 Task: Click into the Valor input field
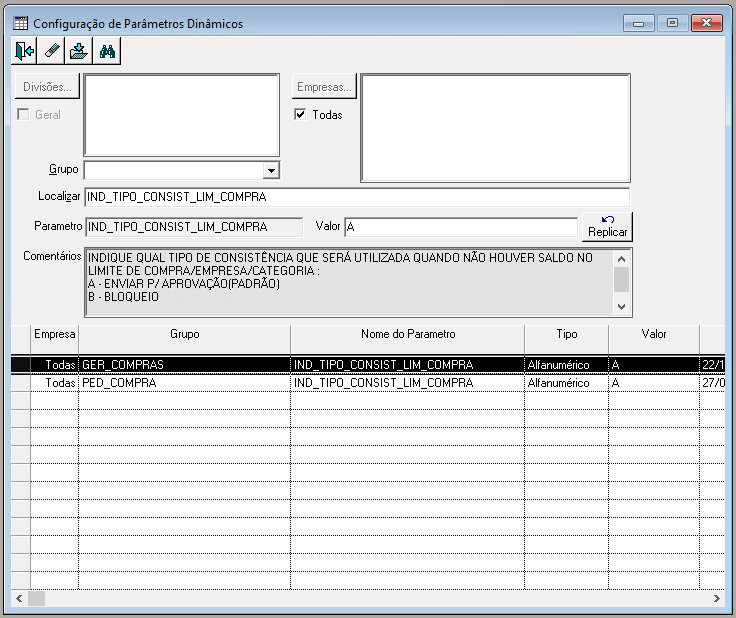tap(461, 227)
